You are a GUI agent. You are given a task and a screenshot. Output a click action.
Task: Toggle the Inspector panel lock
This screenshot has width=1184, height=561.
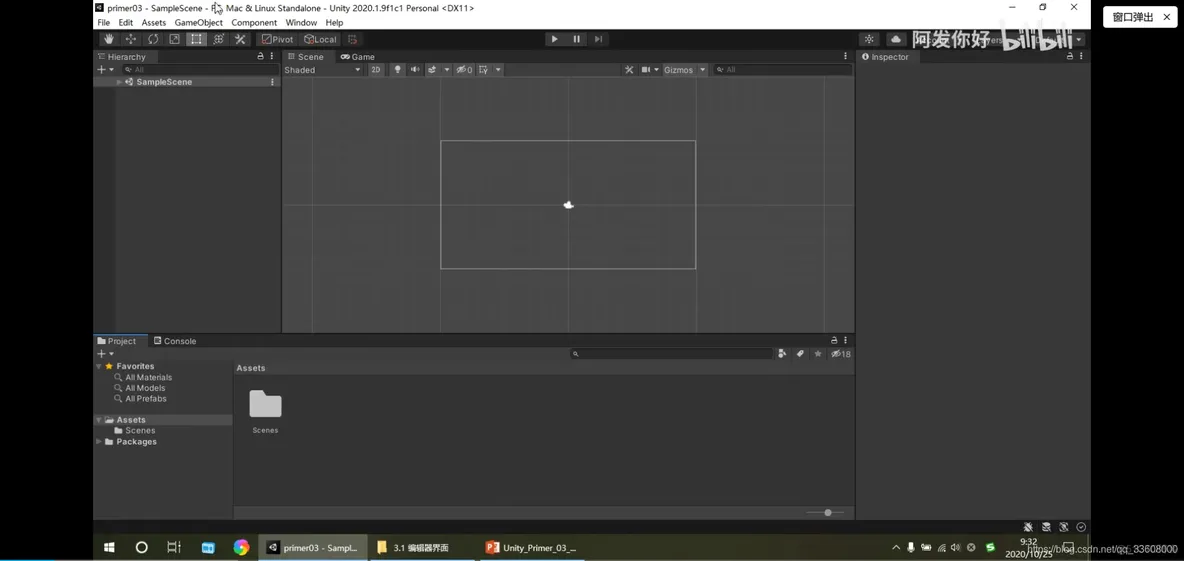coord(1069,57)
